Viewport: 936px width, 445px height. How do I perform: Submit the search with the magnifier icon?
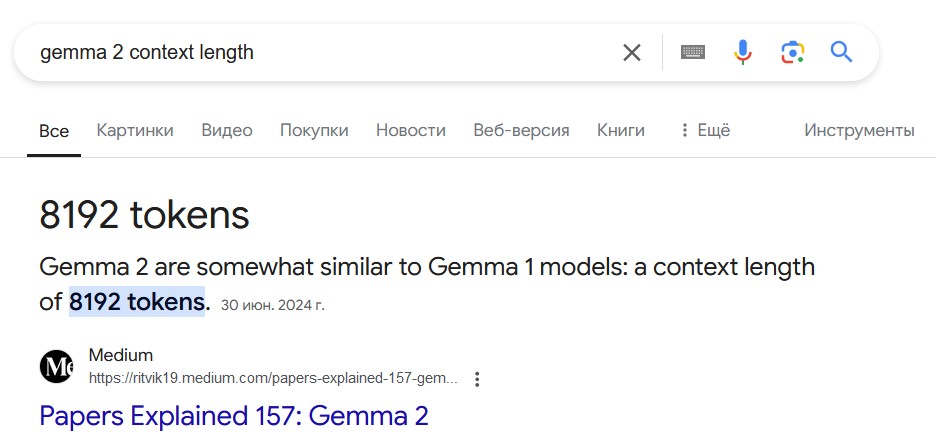pos(841,53)
